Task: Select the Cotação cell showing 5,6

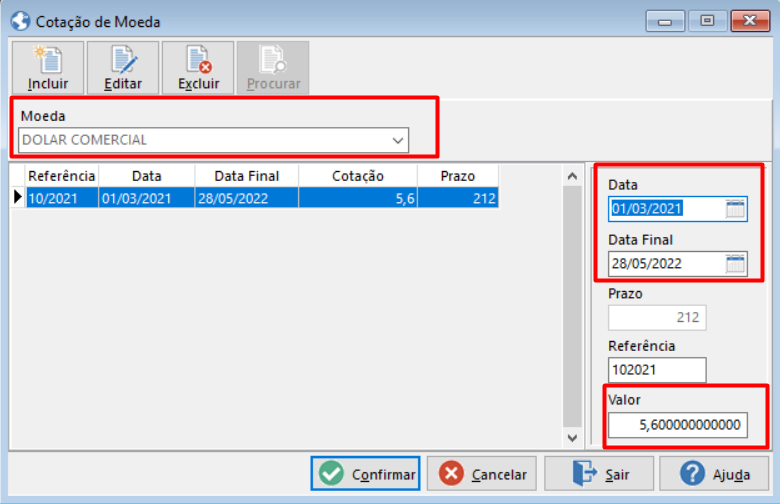Action: click(358, 198)
